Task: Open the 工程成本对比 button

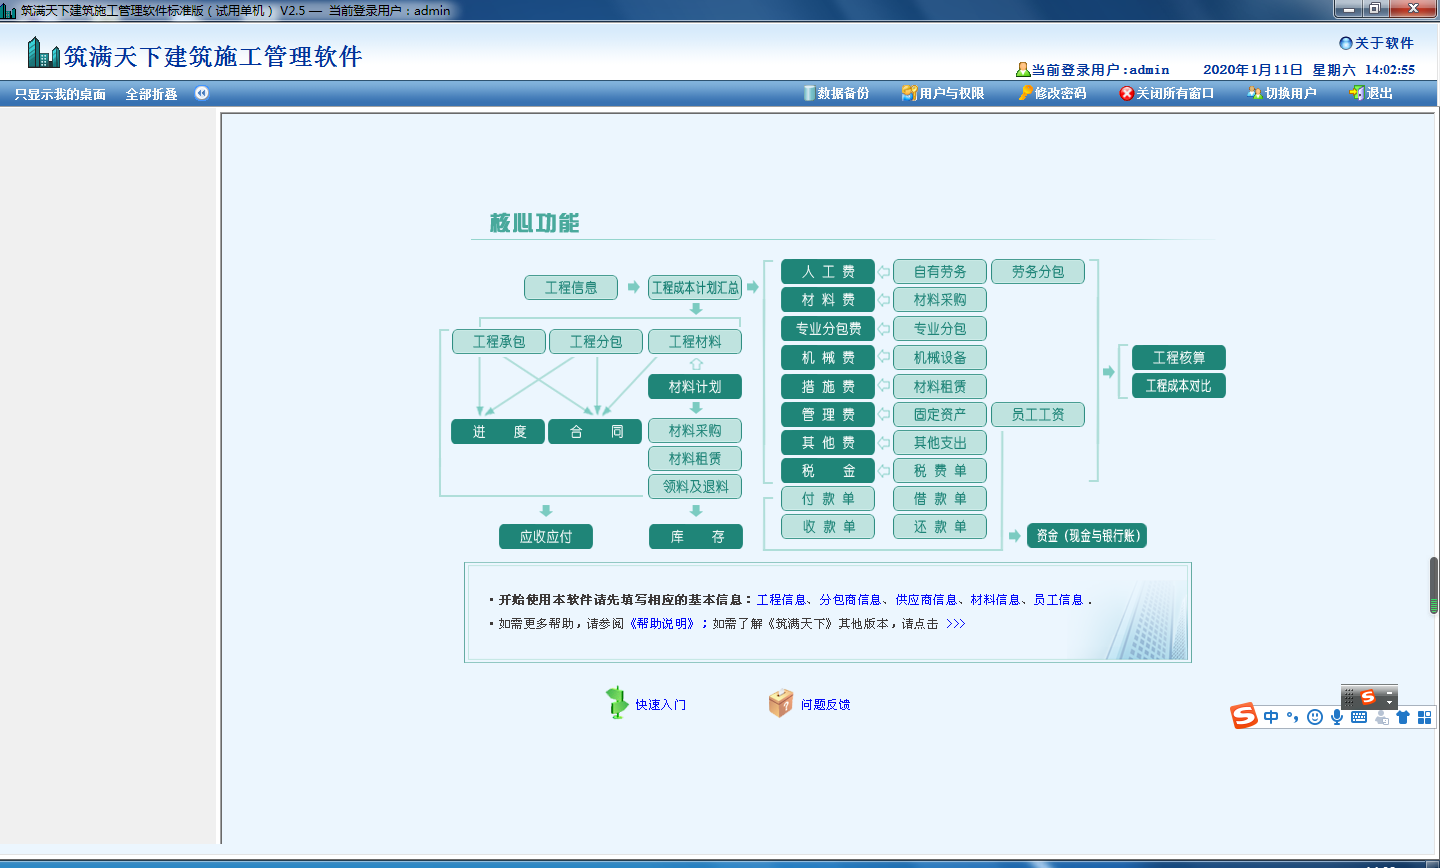Action: (1179, 386)
